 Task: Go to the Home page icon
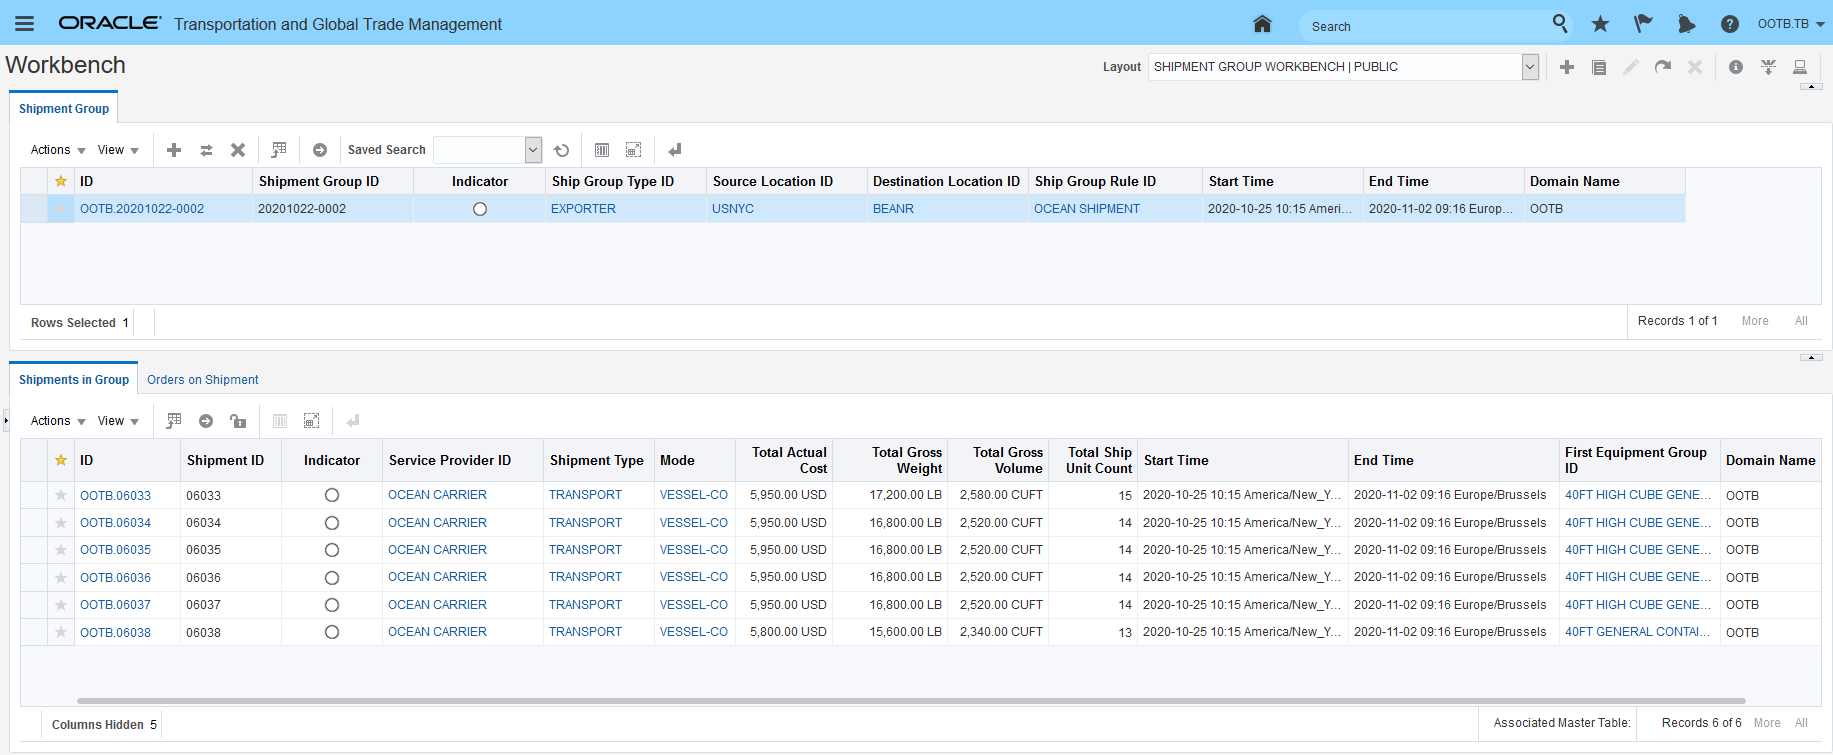click(1262, 24)
